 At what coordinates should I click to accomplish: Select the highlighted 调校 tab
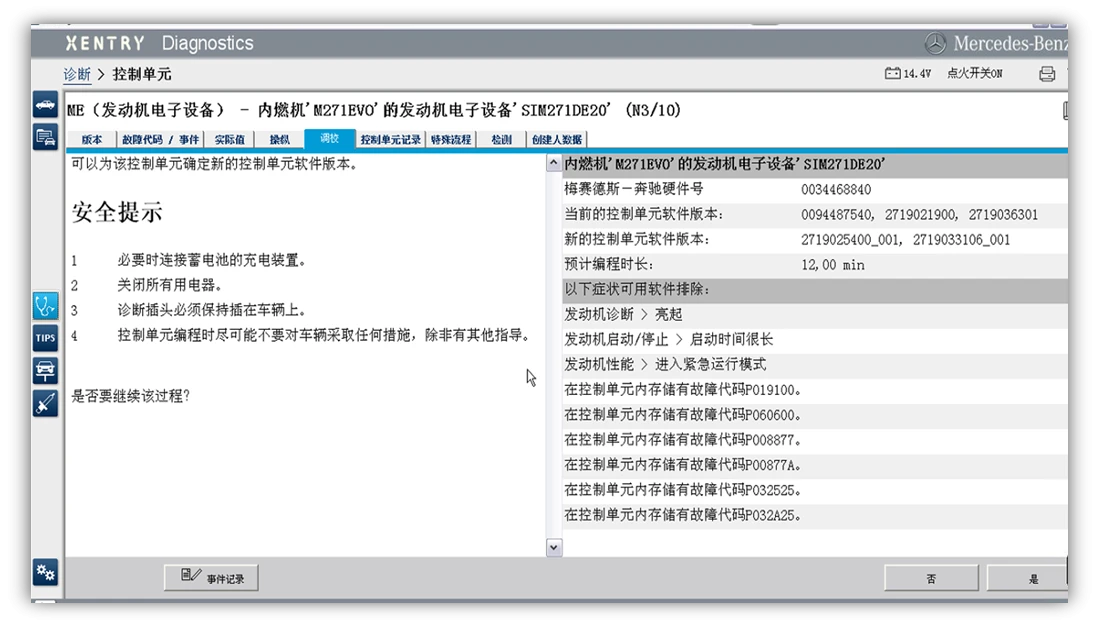[329, 139]
